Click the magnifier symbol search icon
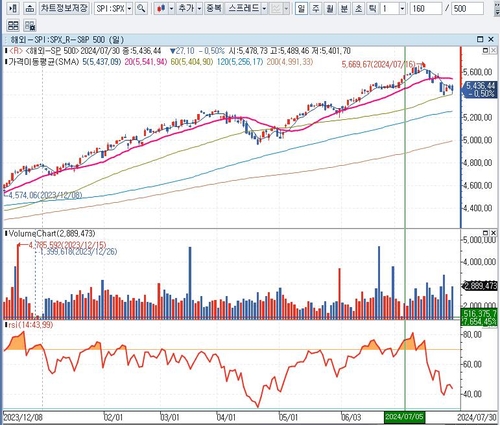The width and height of the screenshot is (500, 425). [142, 8]
